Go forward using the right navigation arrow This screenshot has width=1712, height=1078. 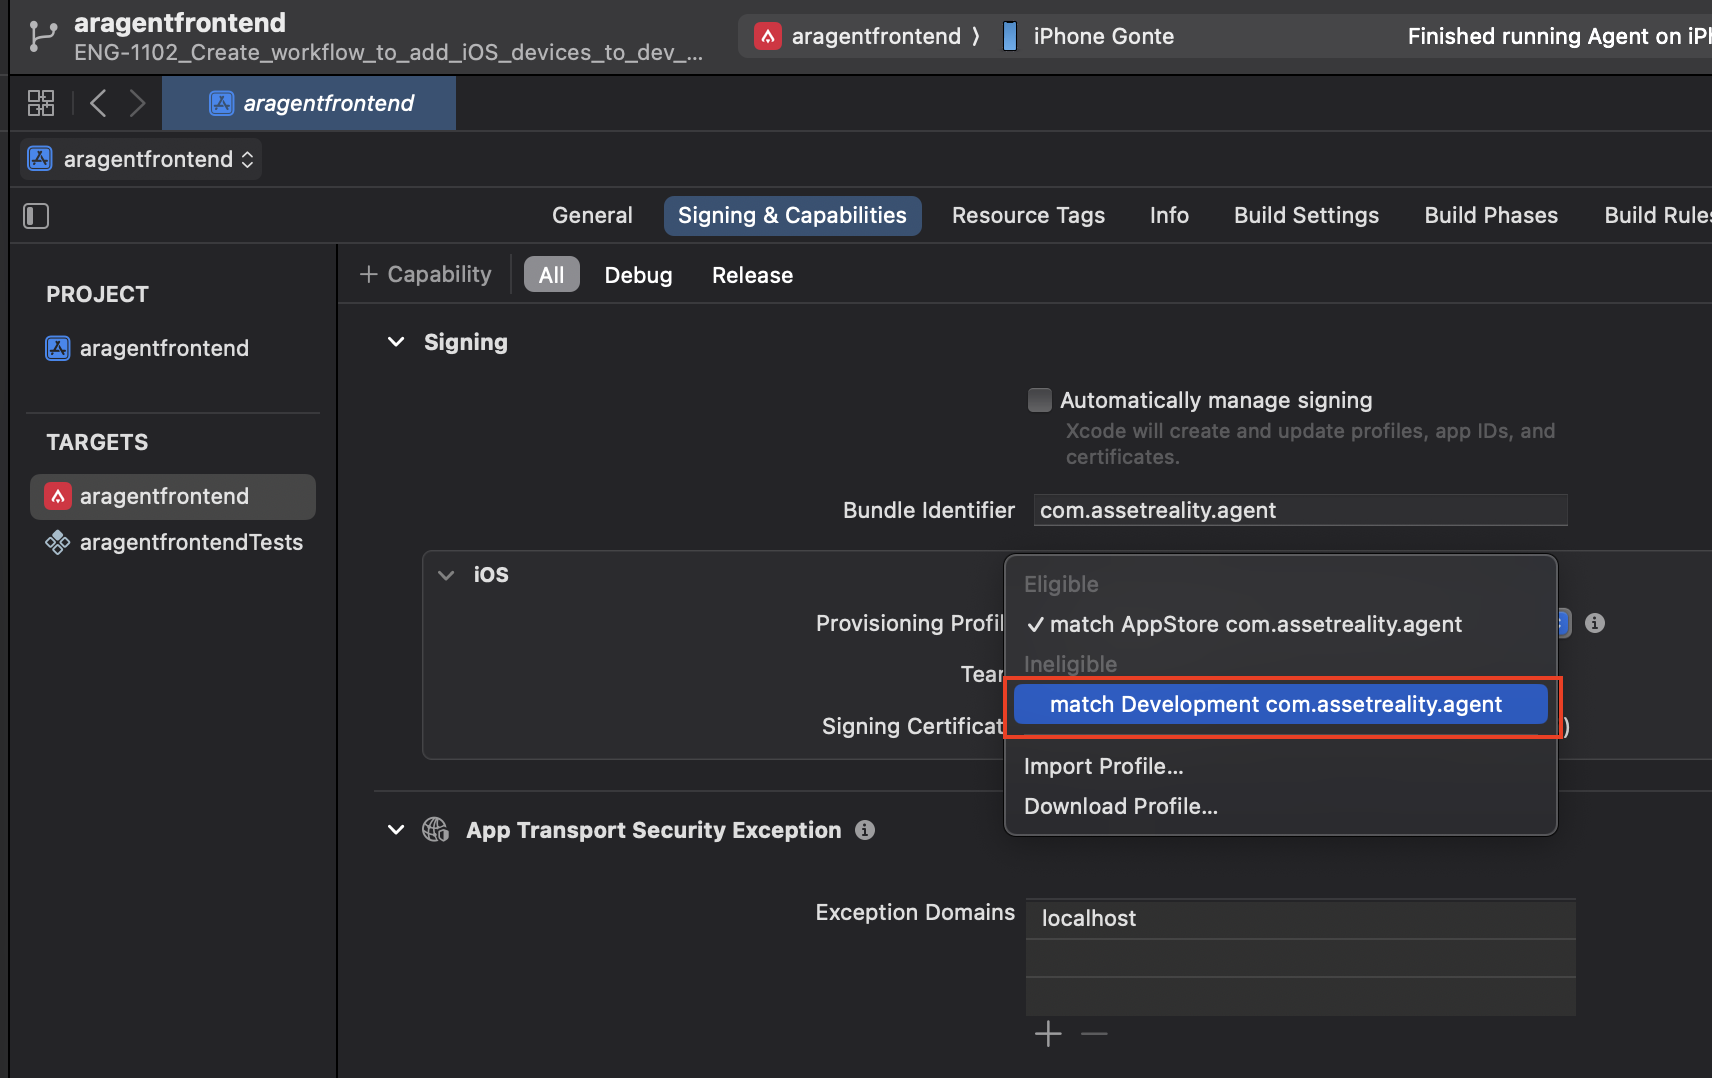tap(138, 103)
